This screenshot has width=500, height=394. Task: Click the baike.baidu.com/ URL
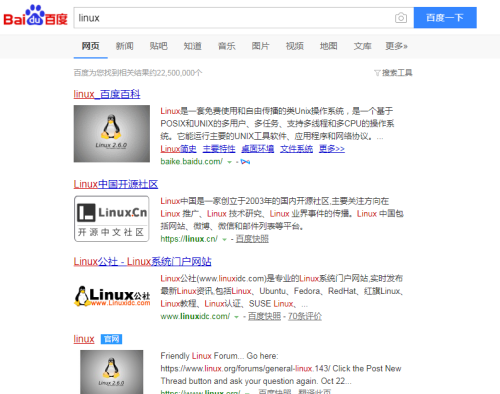[191, 161]
